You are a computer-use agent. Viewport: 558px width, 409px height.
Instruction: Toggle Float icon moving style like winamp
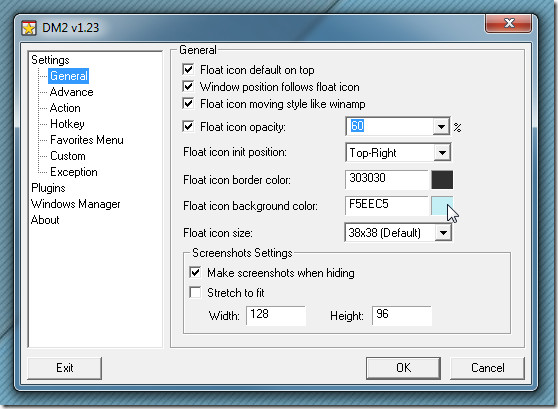(188, 104)
